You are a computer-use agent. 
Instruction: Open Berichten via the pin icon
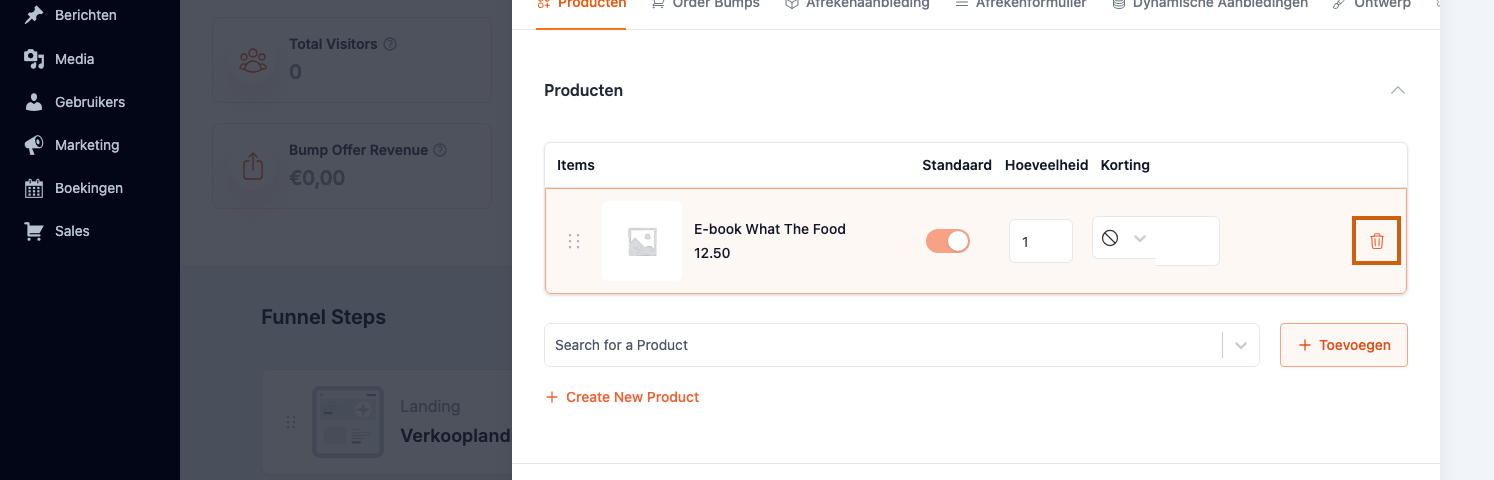pyautogui.click(x=34, y=16)
